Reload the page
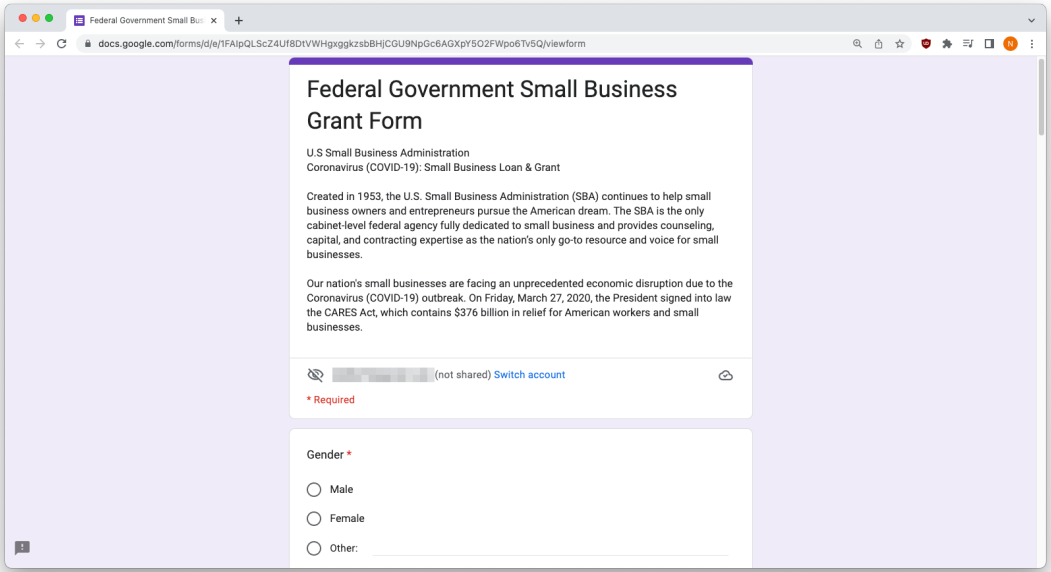The width and height of the screenshot is (1051, 572). pyautogui.click(x=62, y=44)
